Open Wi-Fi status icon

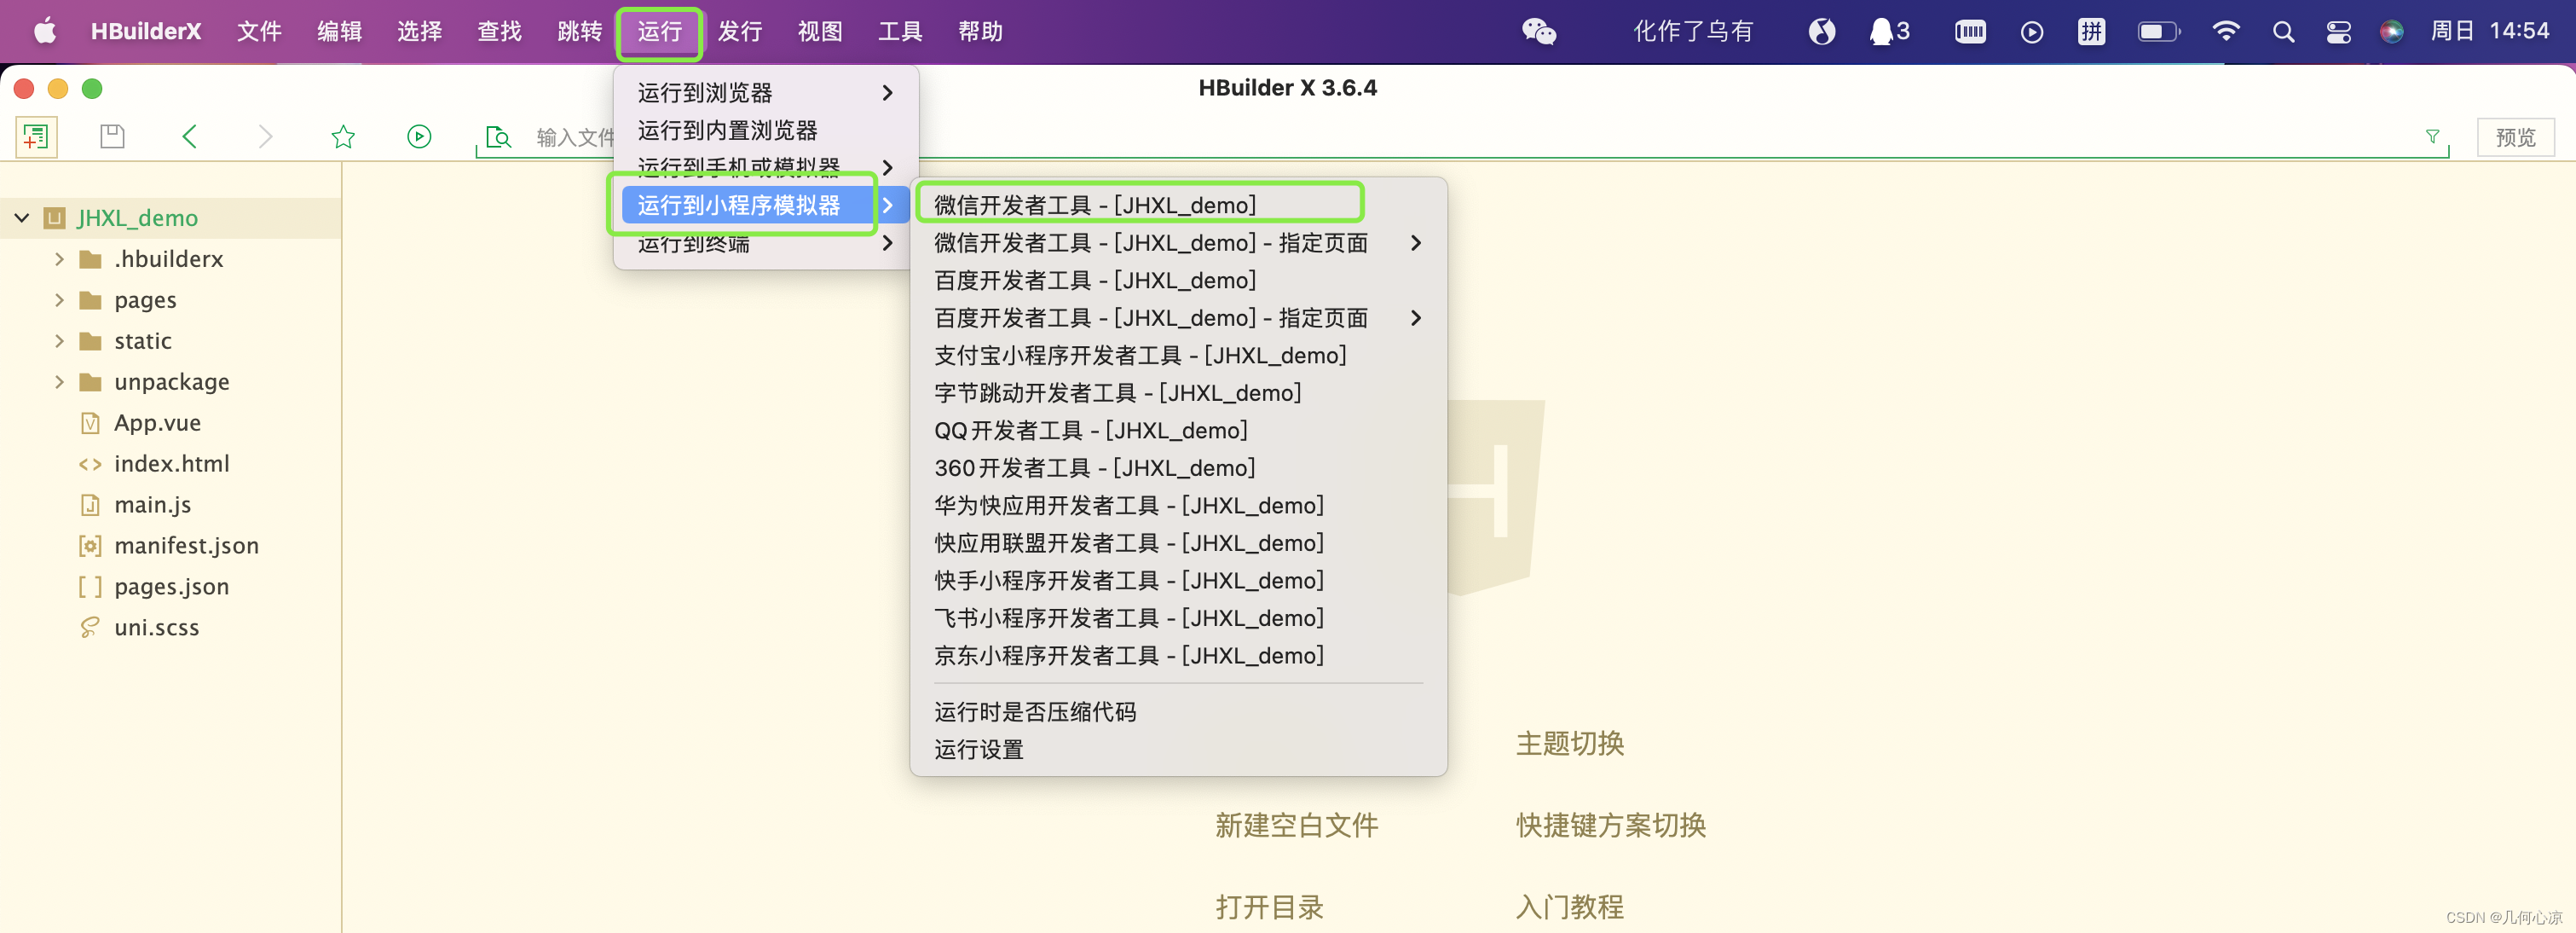tap(2225, 31)
